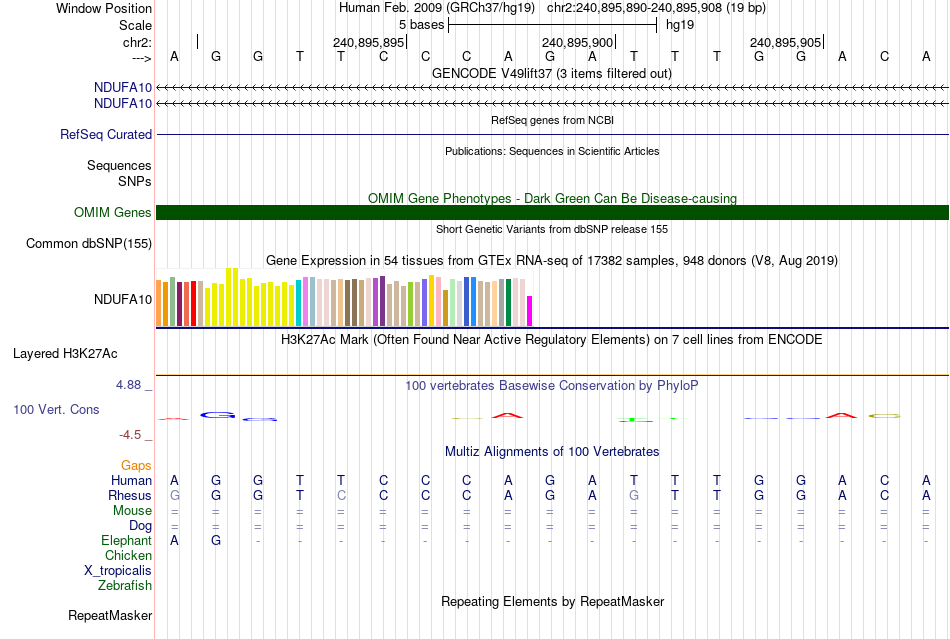Open 100 vertebrates Basewise Conservation by PhyloP
The image size is (950, 639).
(x=551, y=385)
